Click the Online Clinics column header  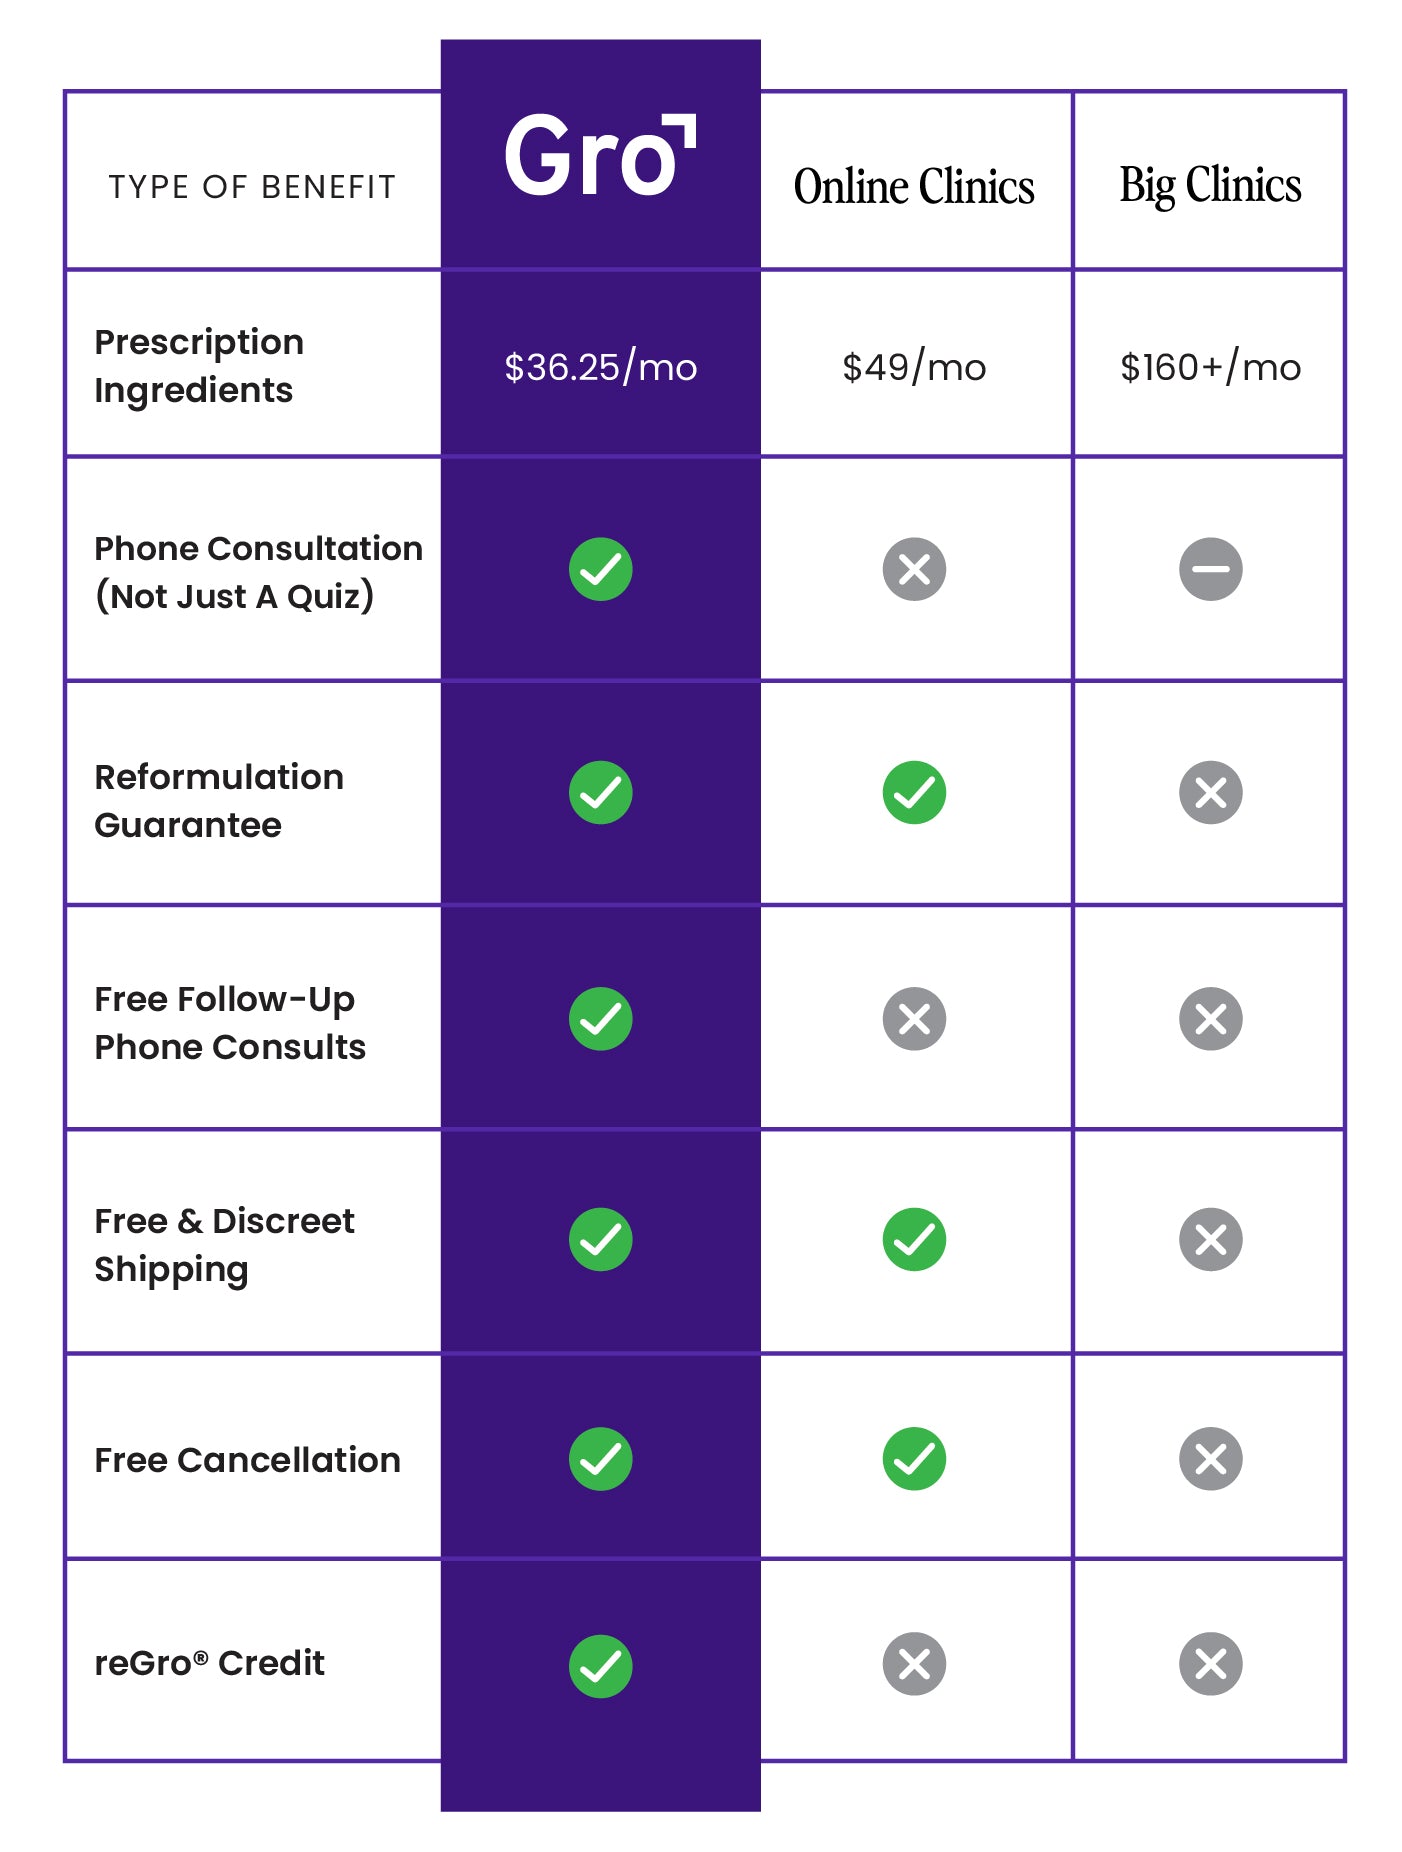click(914, 187)
